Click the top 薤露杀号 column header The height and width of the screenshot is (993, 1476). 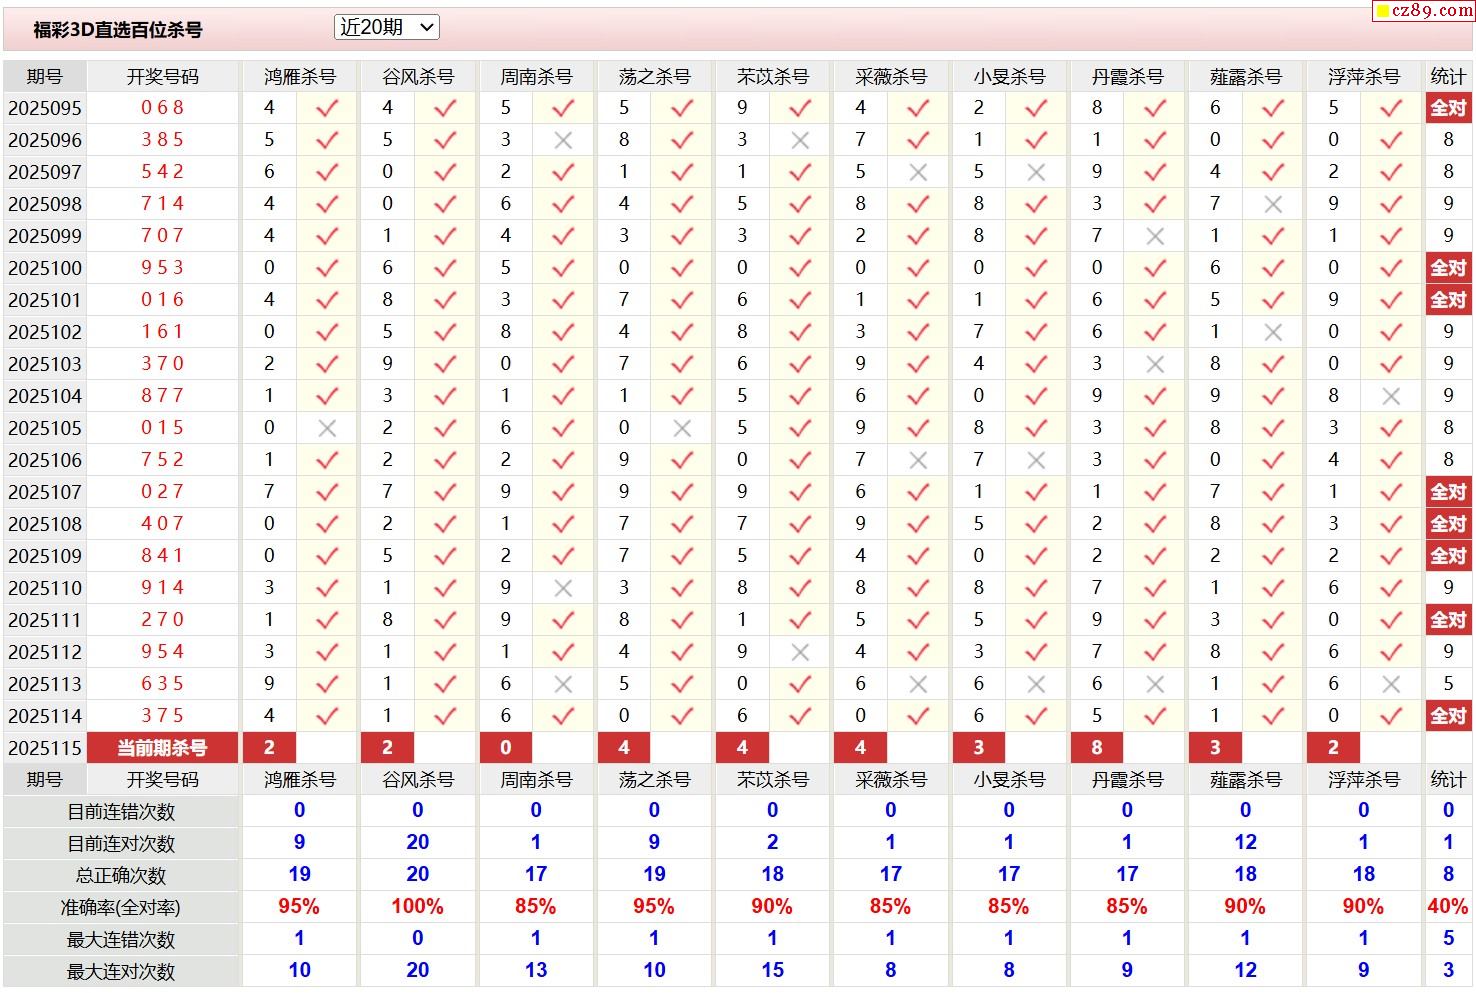(1246, 77)
